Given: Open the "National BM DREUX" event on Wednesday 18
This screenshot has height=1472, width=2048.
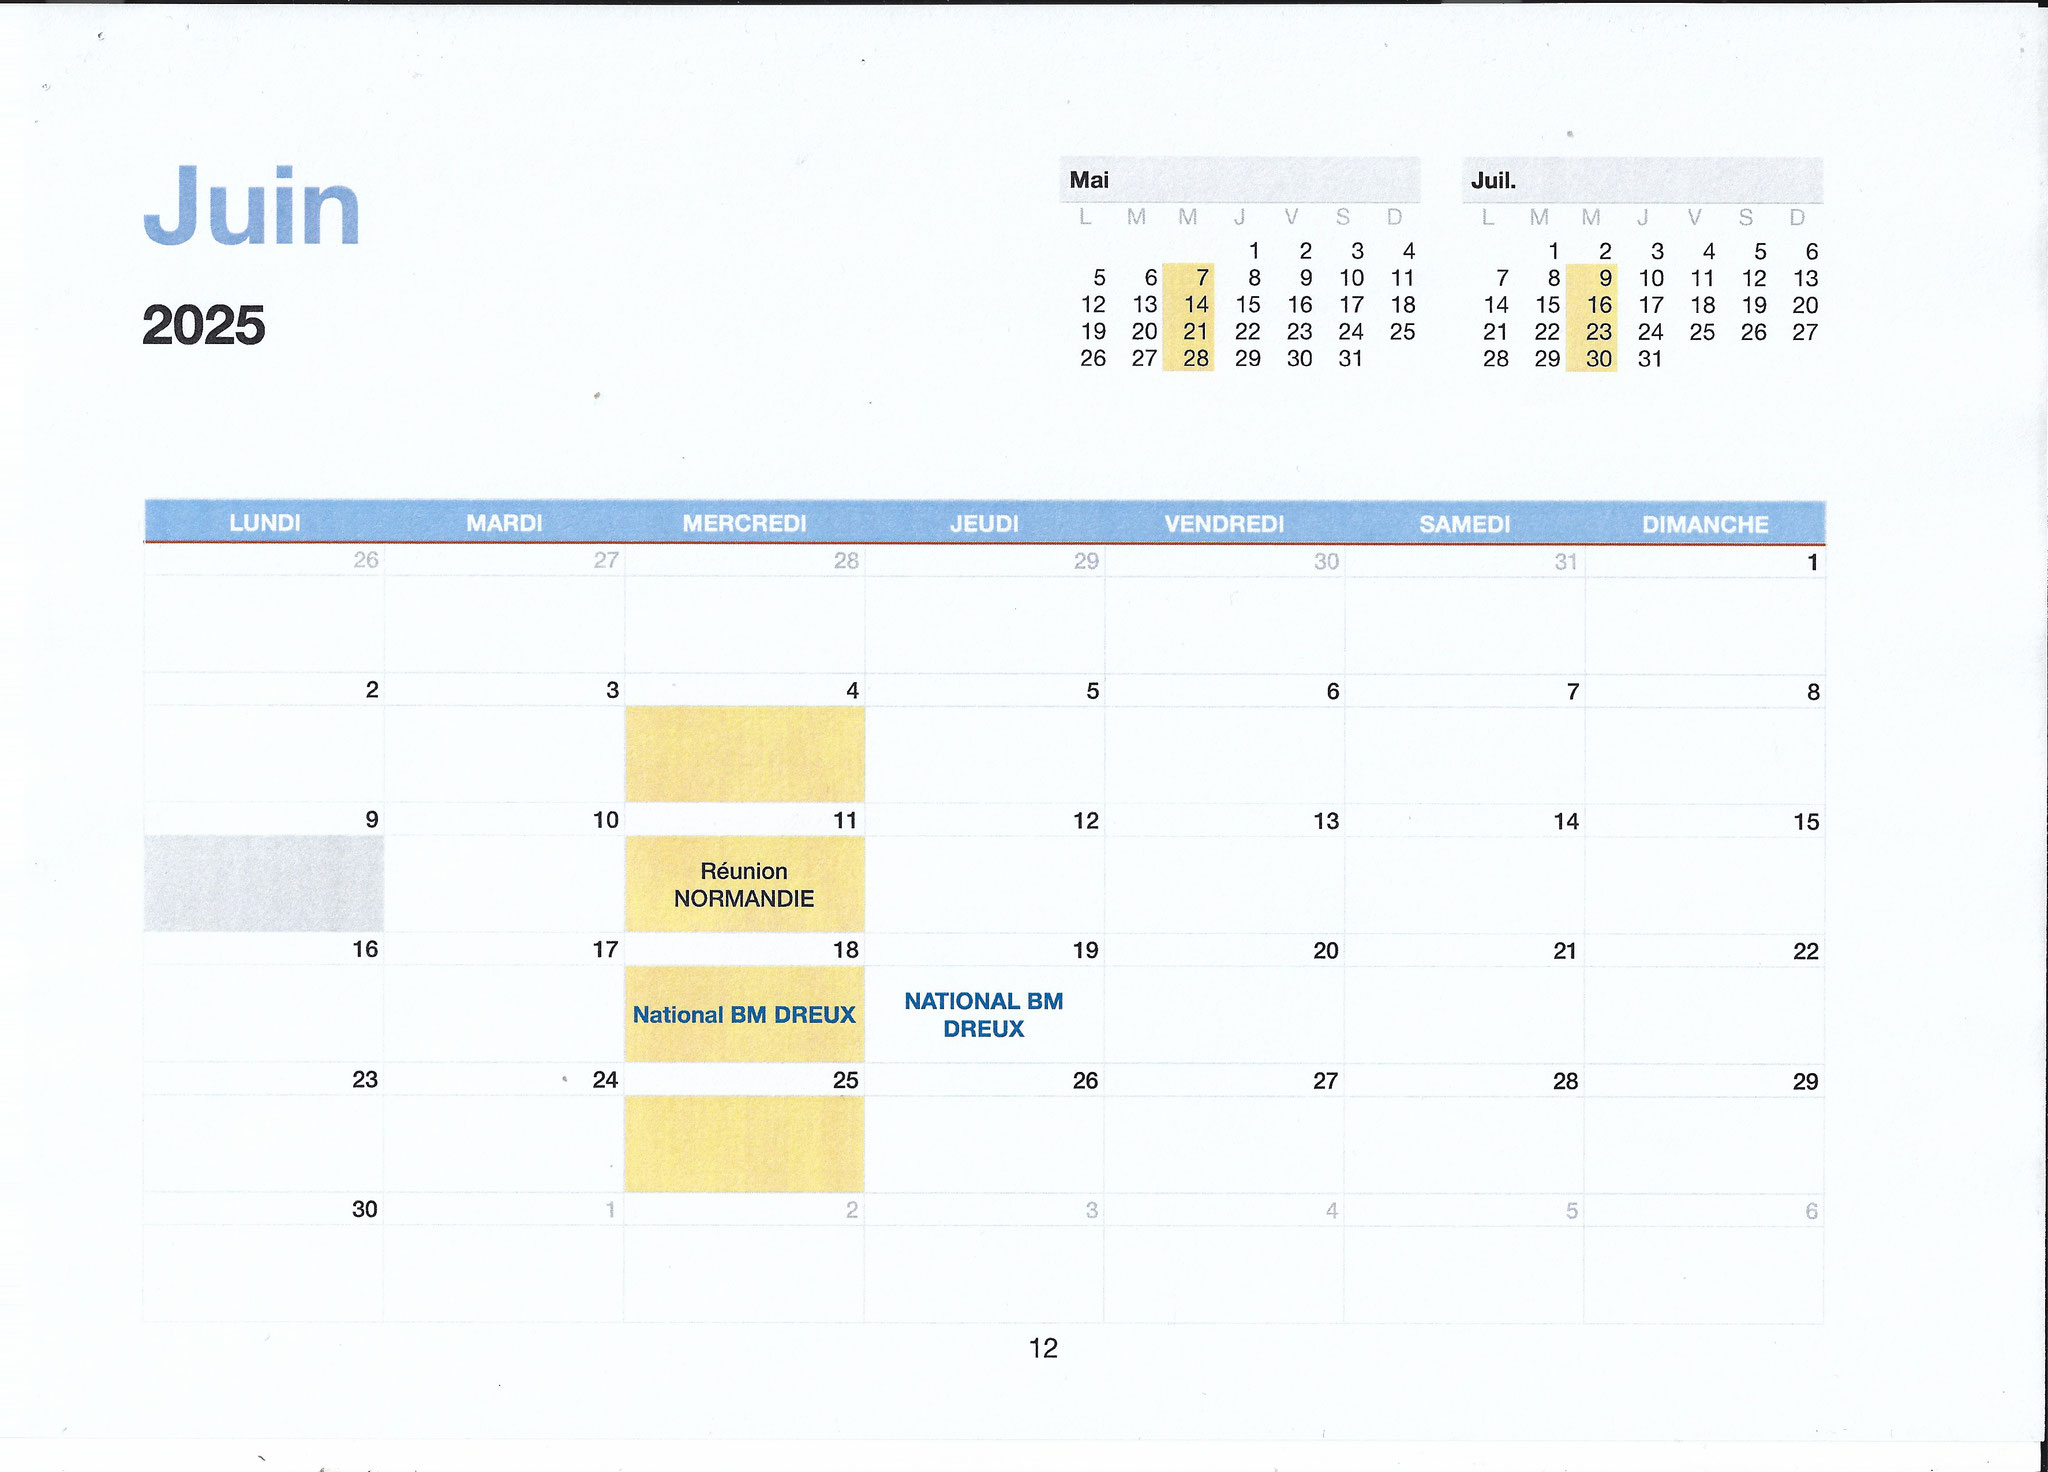Looking at the screenshot, I should pyautogui.click(x=744, y=1015).
